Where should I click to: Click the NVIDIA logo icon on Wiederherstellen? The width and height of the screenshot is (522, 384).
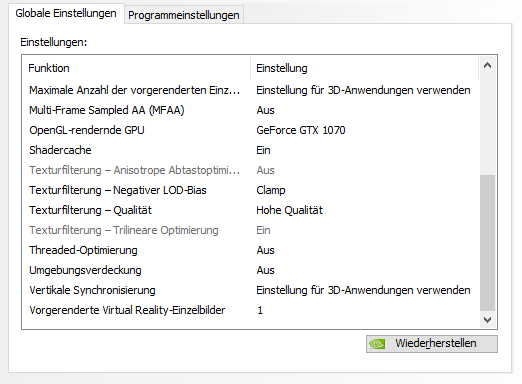(377, 344)
